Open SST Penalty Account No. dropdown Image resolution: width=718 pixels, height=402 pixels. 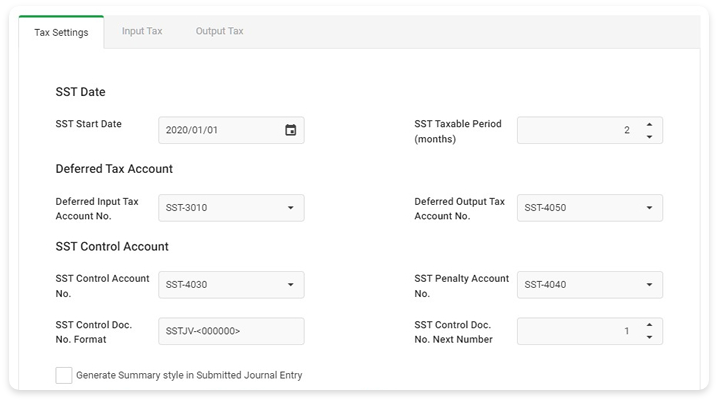[x=649, y=285]
